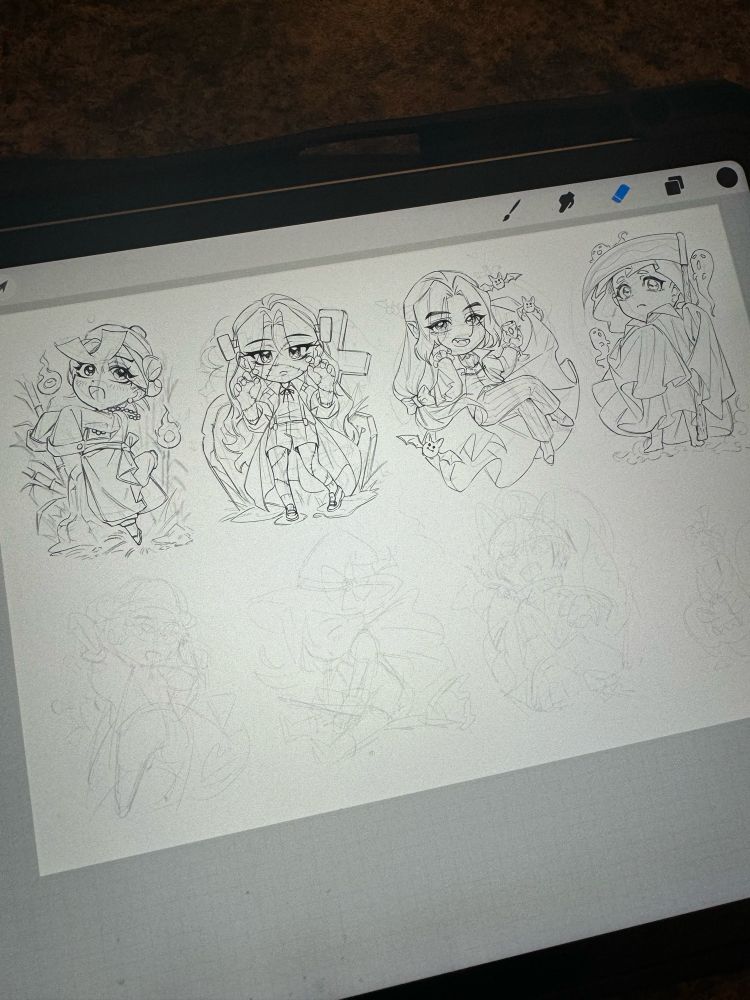
Task: Select the Brush tool in Procreate
Action: click(x=511, y=210)
